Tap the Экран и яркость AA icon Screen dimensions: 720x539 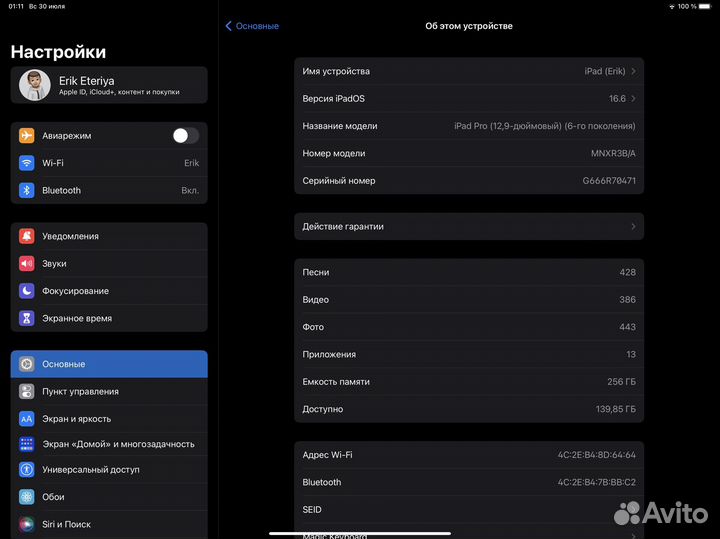coord(27,419)
